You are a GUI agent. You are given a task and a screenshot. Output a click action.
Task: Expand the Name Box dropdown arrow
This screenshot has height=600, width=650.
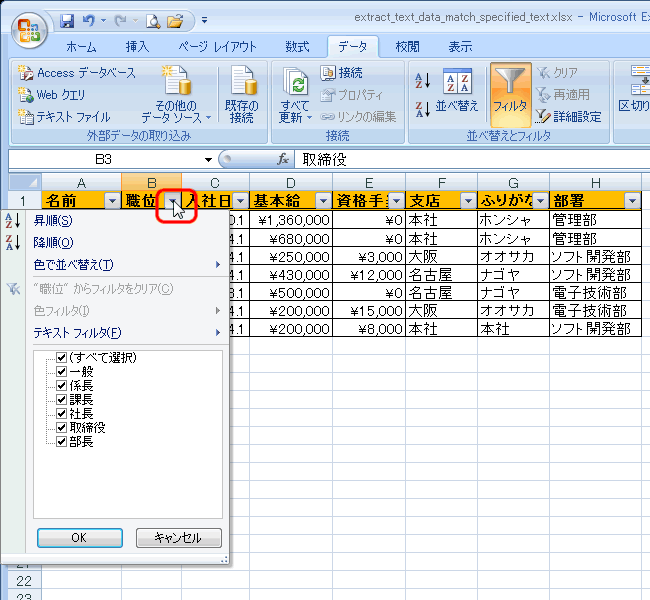(209, 160)
